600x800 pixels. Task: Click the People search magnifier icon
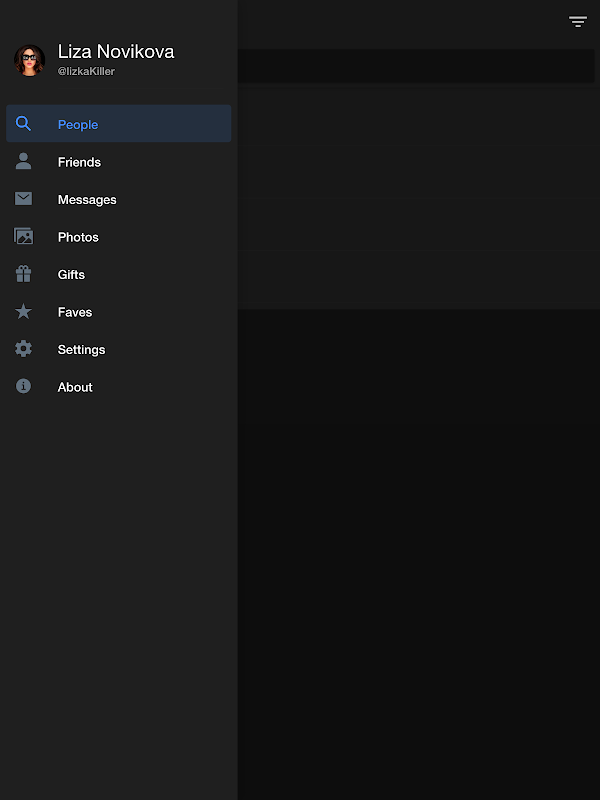[x=23, y=123]
